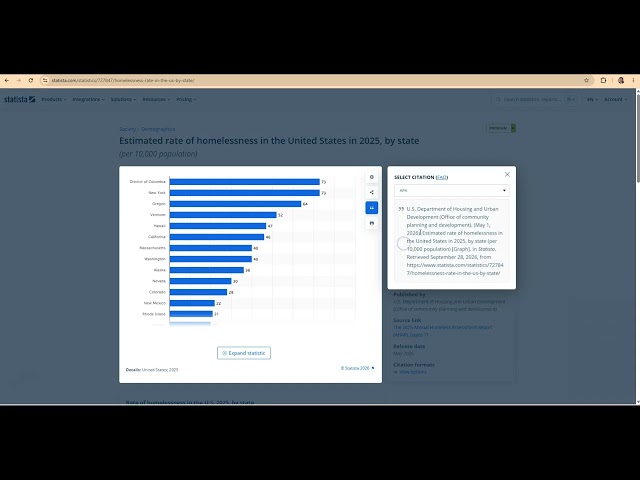The image size is (640, 480).
Task: Click the "© Statista 2026" text
Action: point(355,368)
